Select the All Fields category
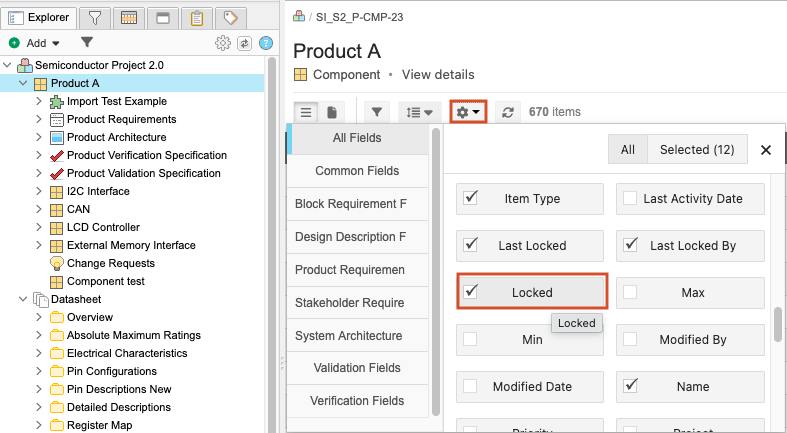 click(x=357, y=138)
